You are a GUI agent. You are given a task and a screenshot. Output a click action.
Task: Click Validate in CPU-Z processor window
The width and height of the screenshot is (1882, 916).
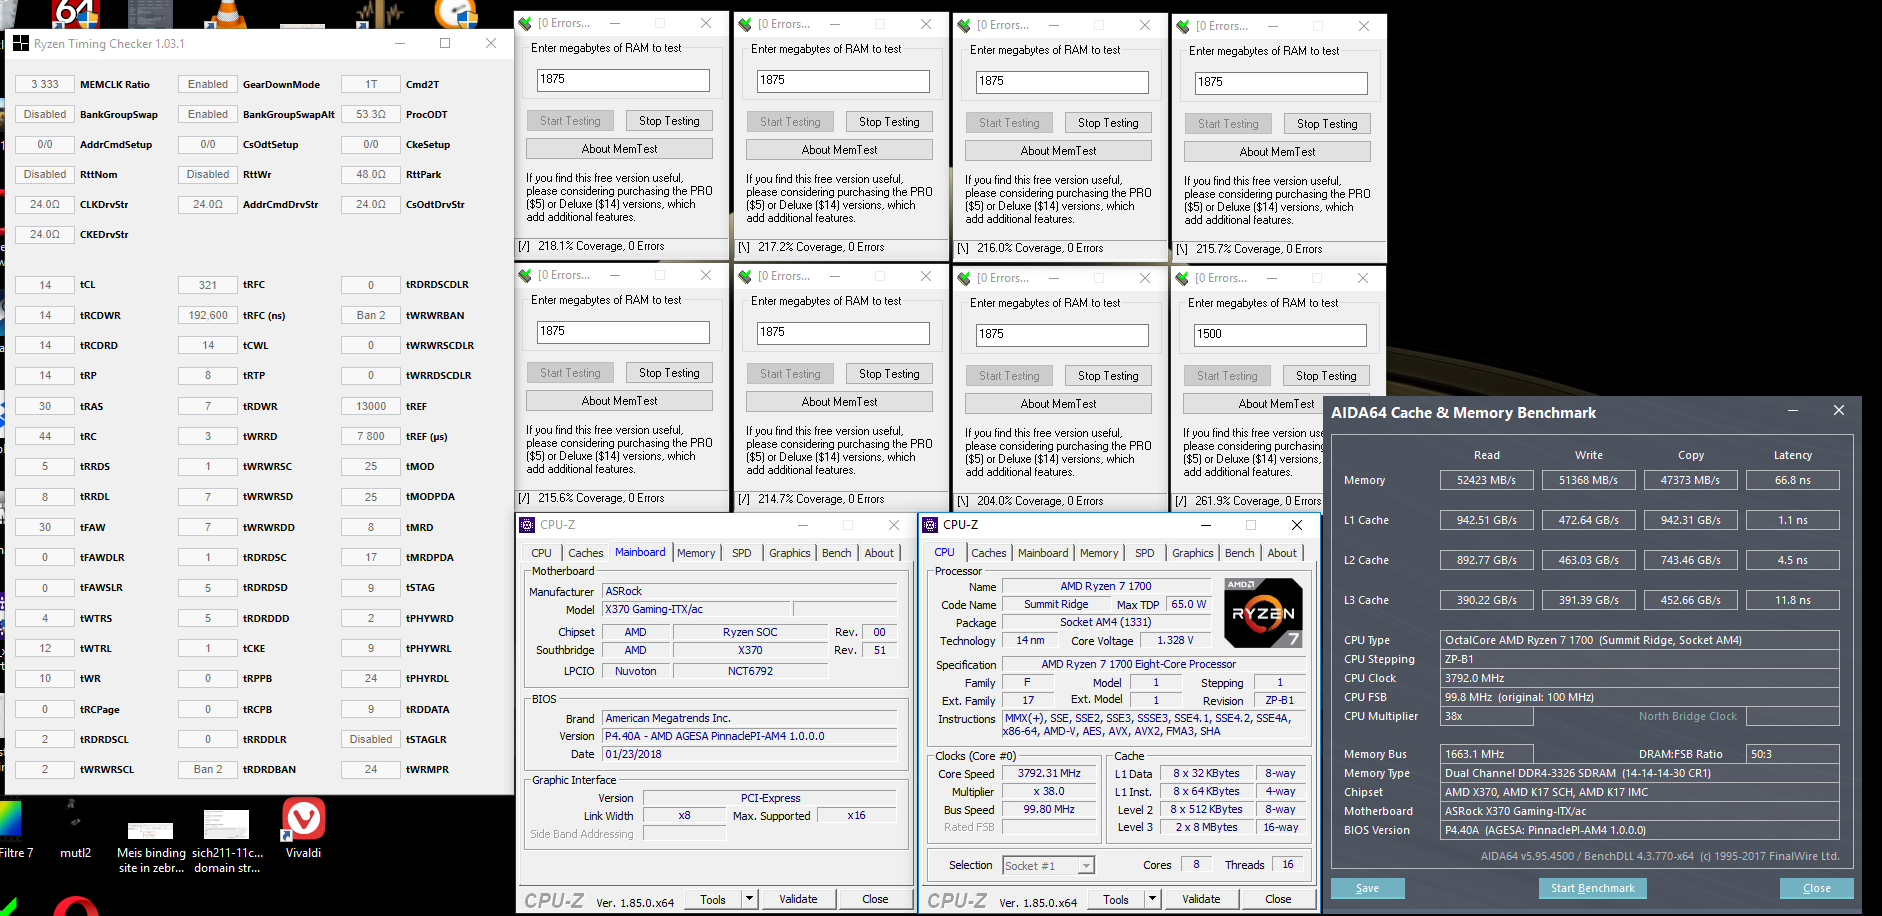(x=1201, y=899)
